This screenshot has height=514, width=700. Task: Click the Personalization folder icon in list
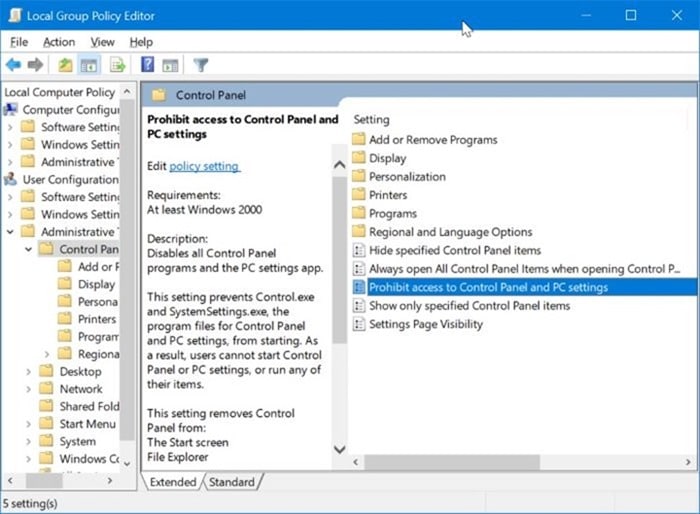coord(358,176)
